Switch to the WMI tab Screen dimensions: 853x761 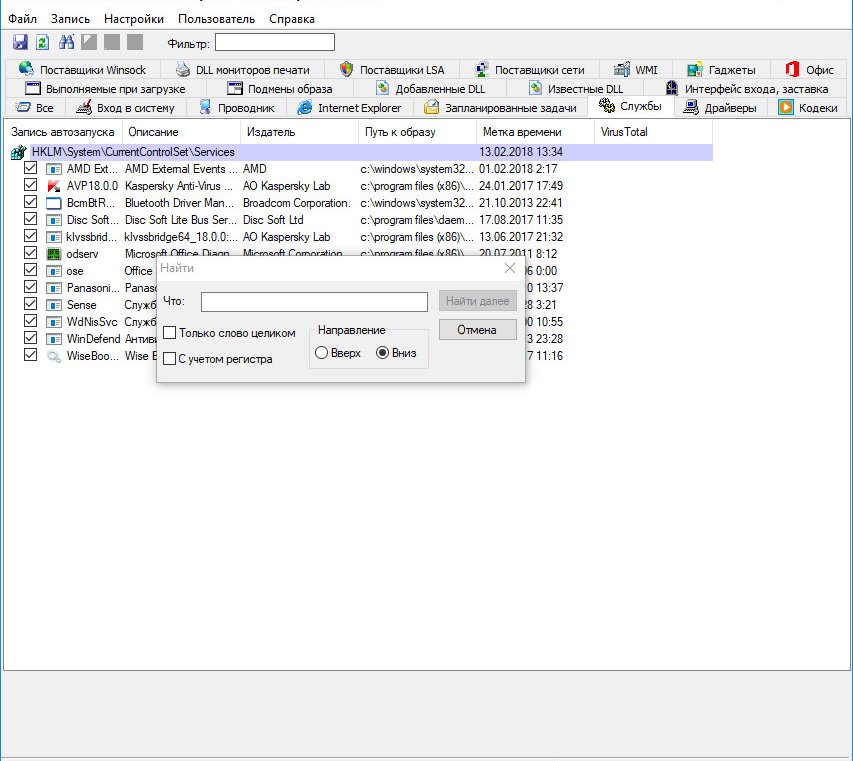(x=636, y=70)
